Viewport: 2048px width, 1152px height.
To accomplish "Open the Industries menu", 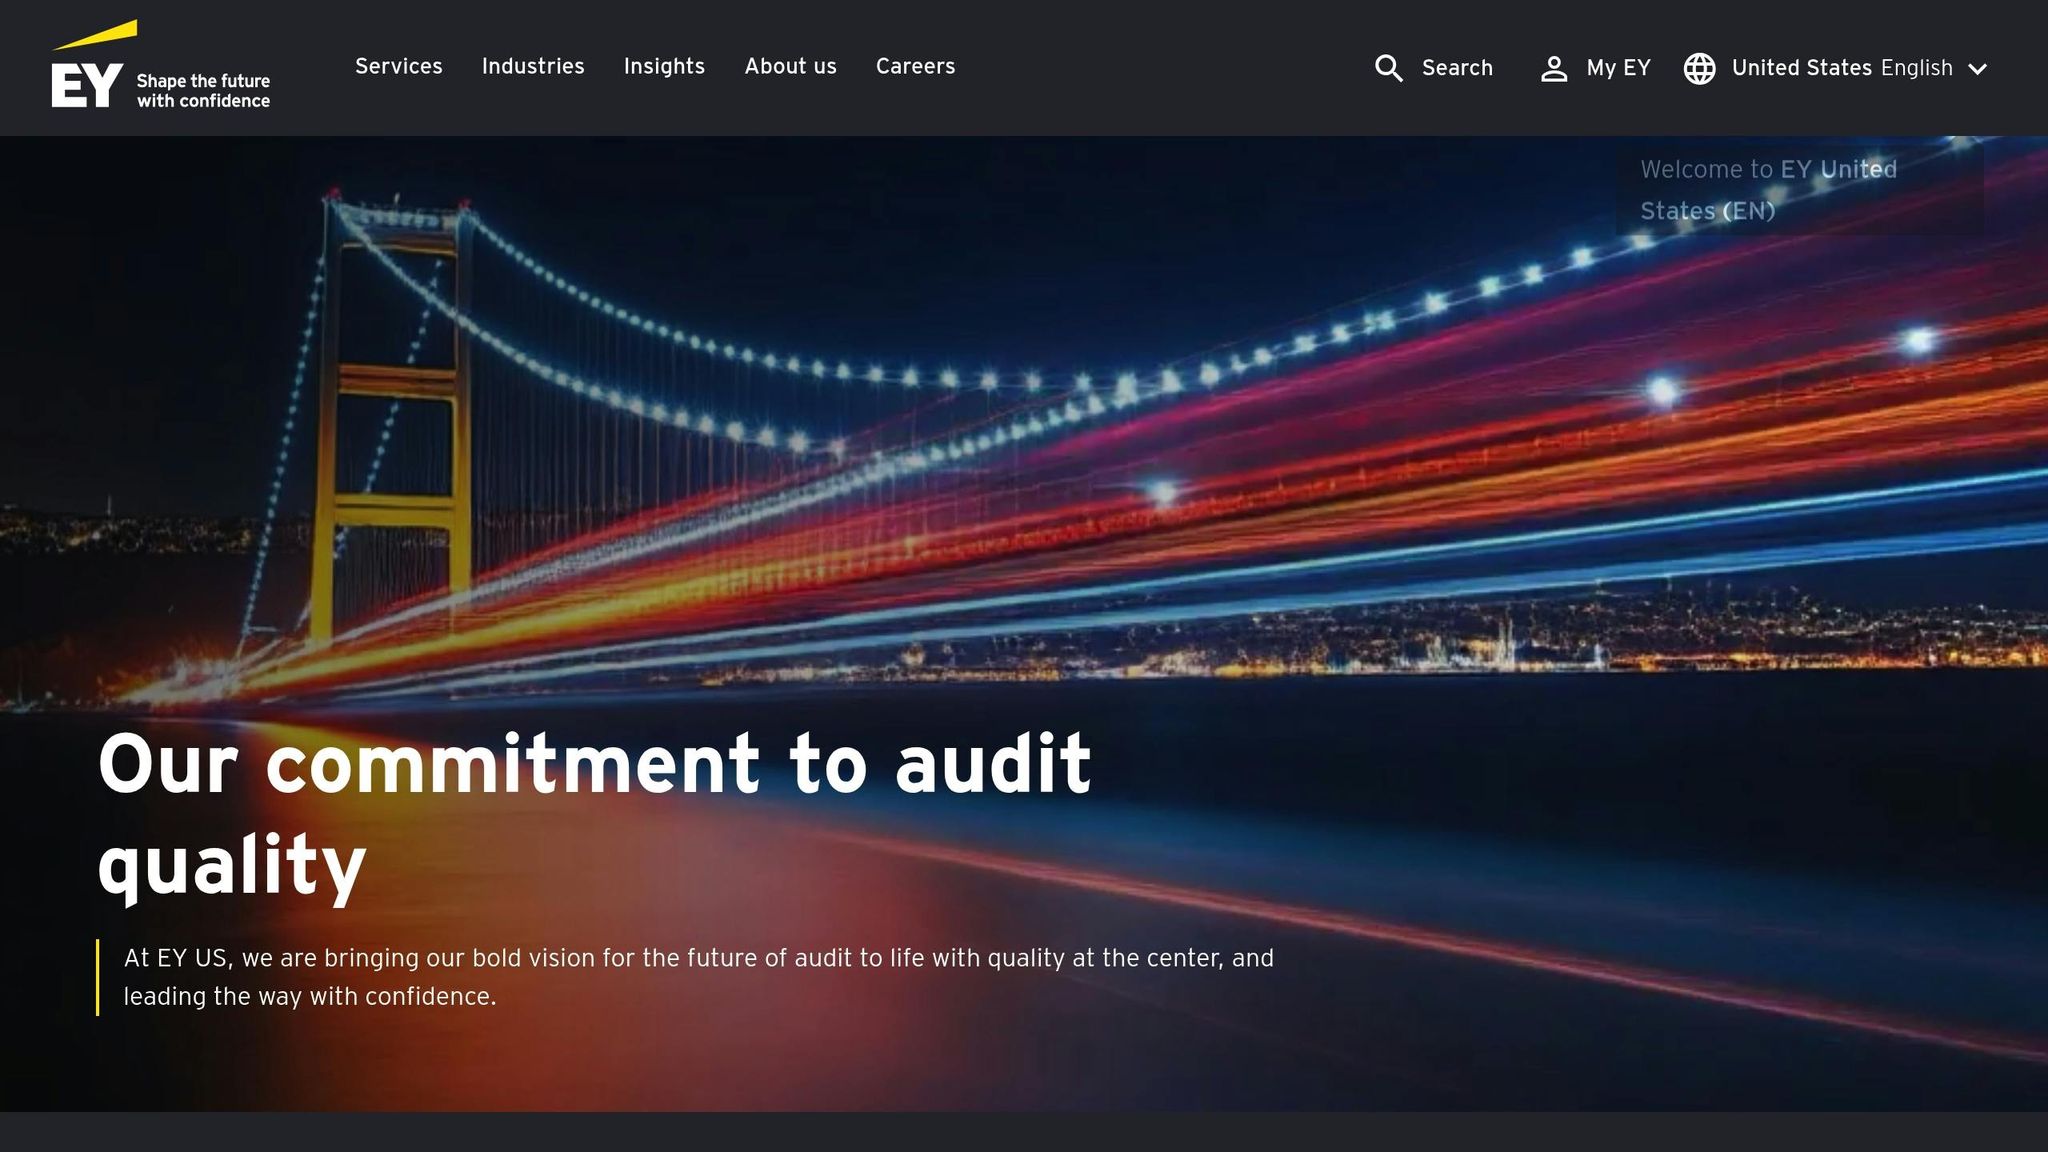I will point(533,66).
